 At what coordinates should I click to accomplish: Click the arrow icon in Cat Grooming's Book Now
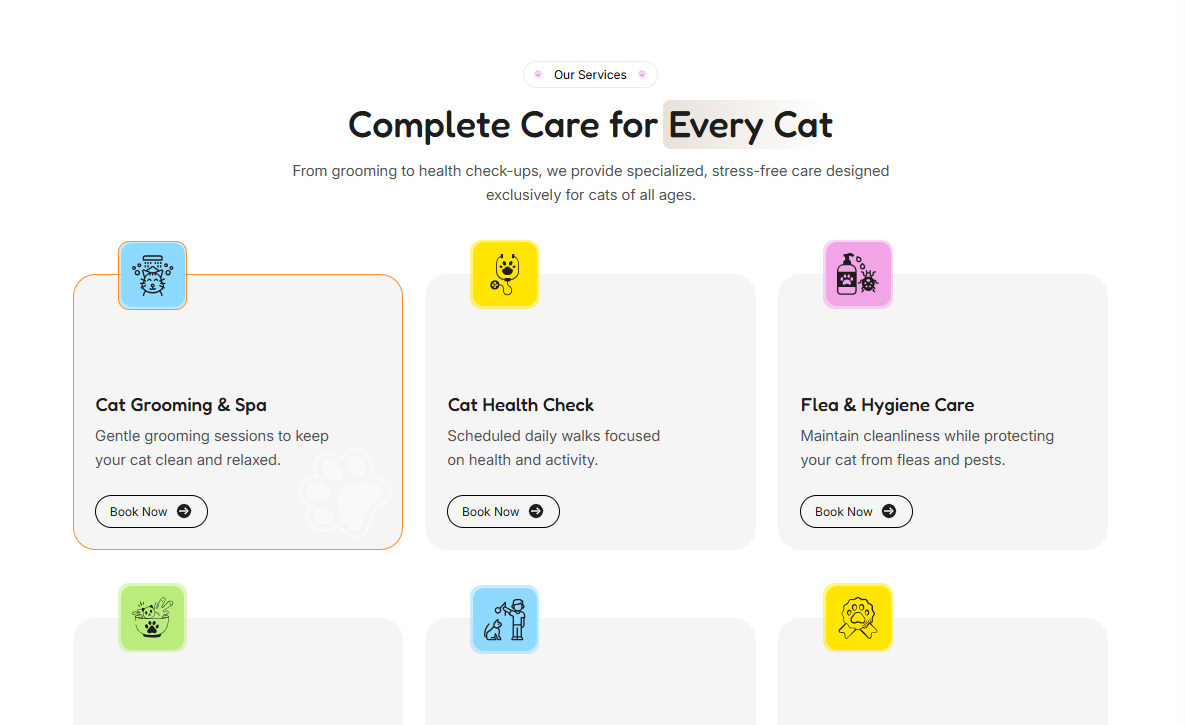(185, 511)
